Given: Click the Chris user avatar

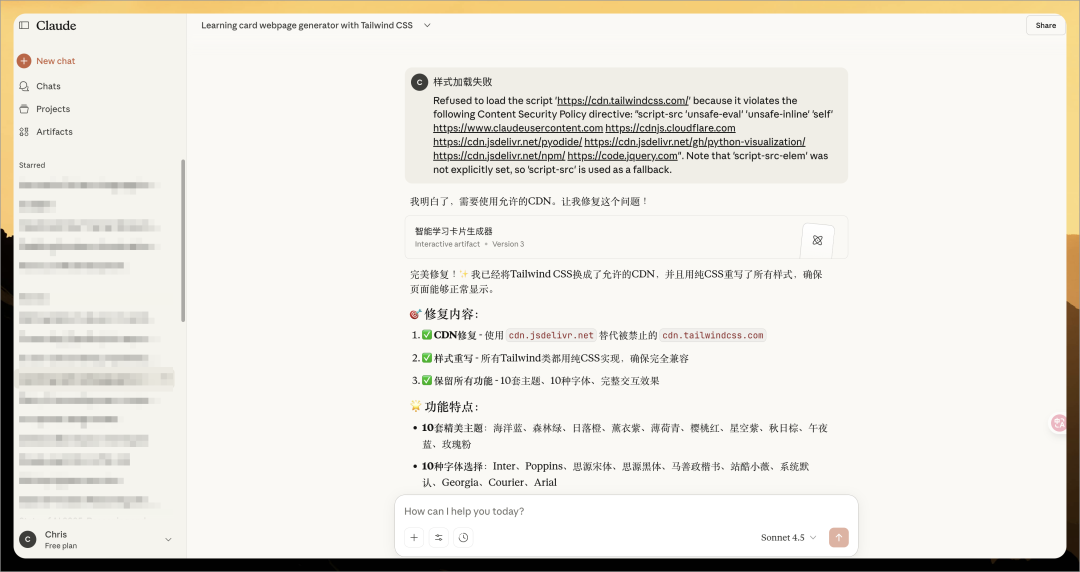Looking at the screenshot, I should pos(28,540).
